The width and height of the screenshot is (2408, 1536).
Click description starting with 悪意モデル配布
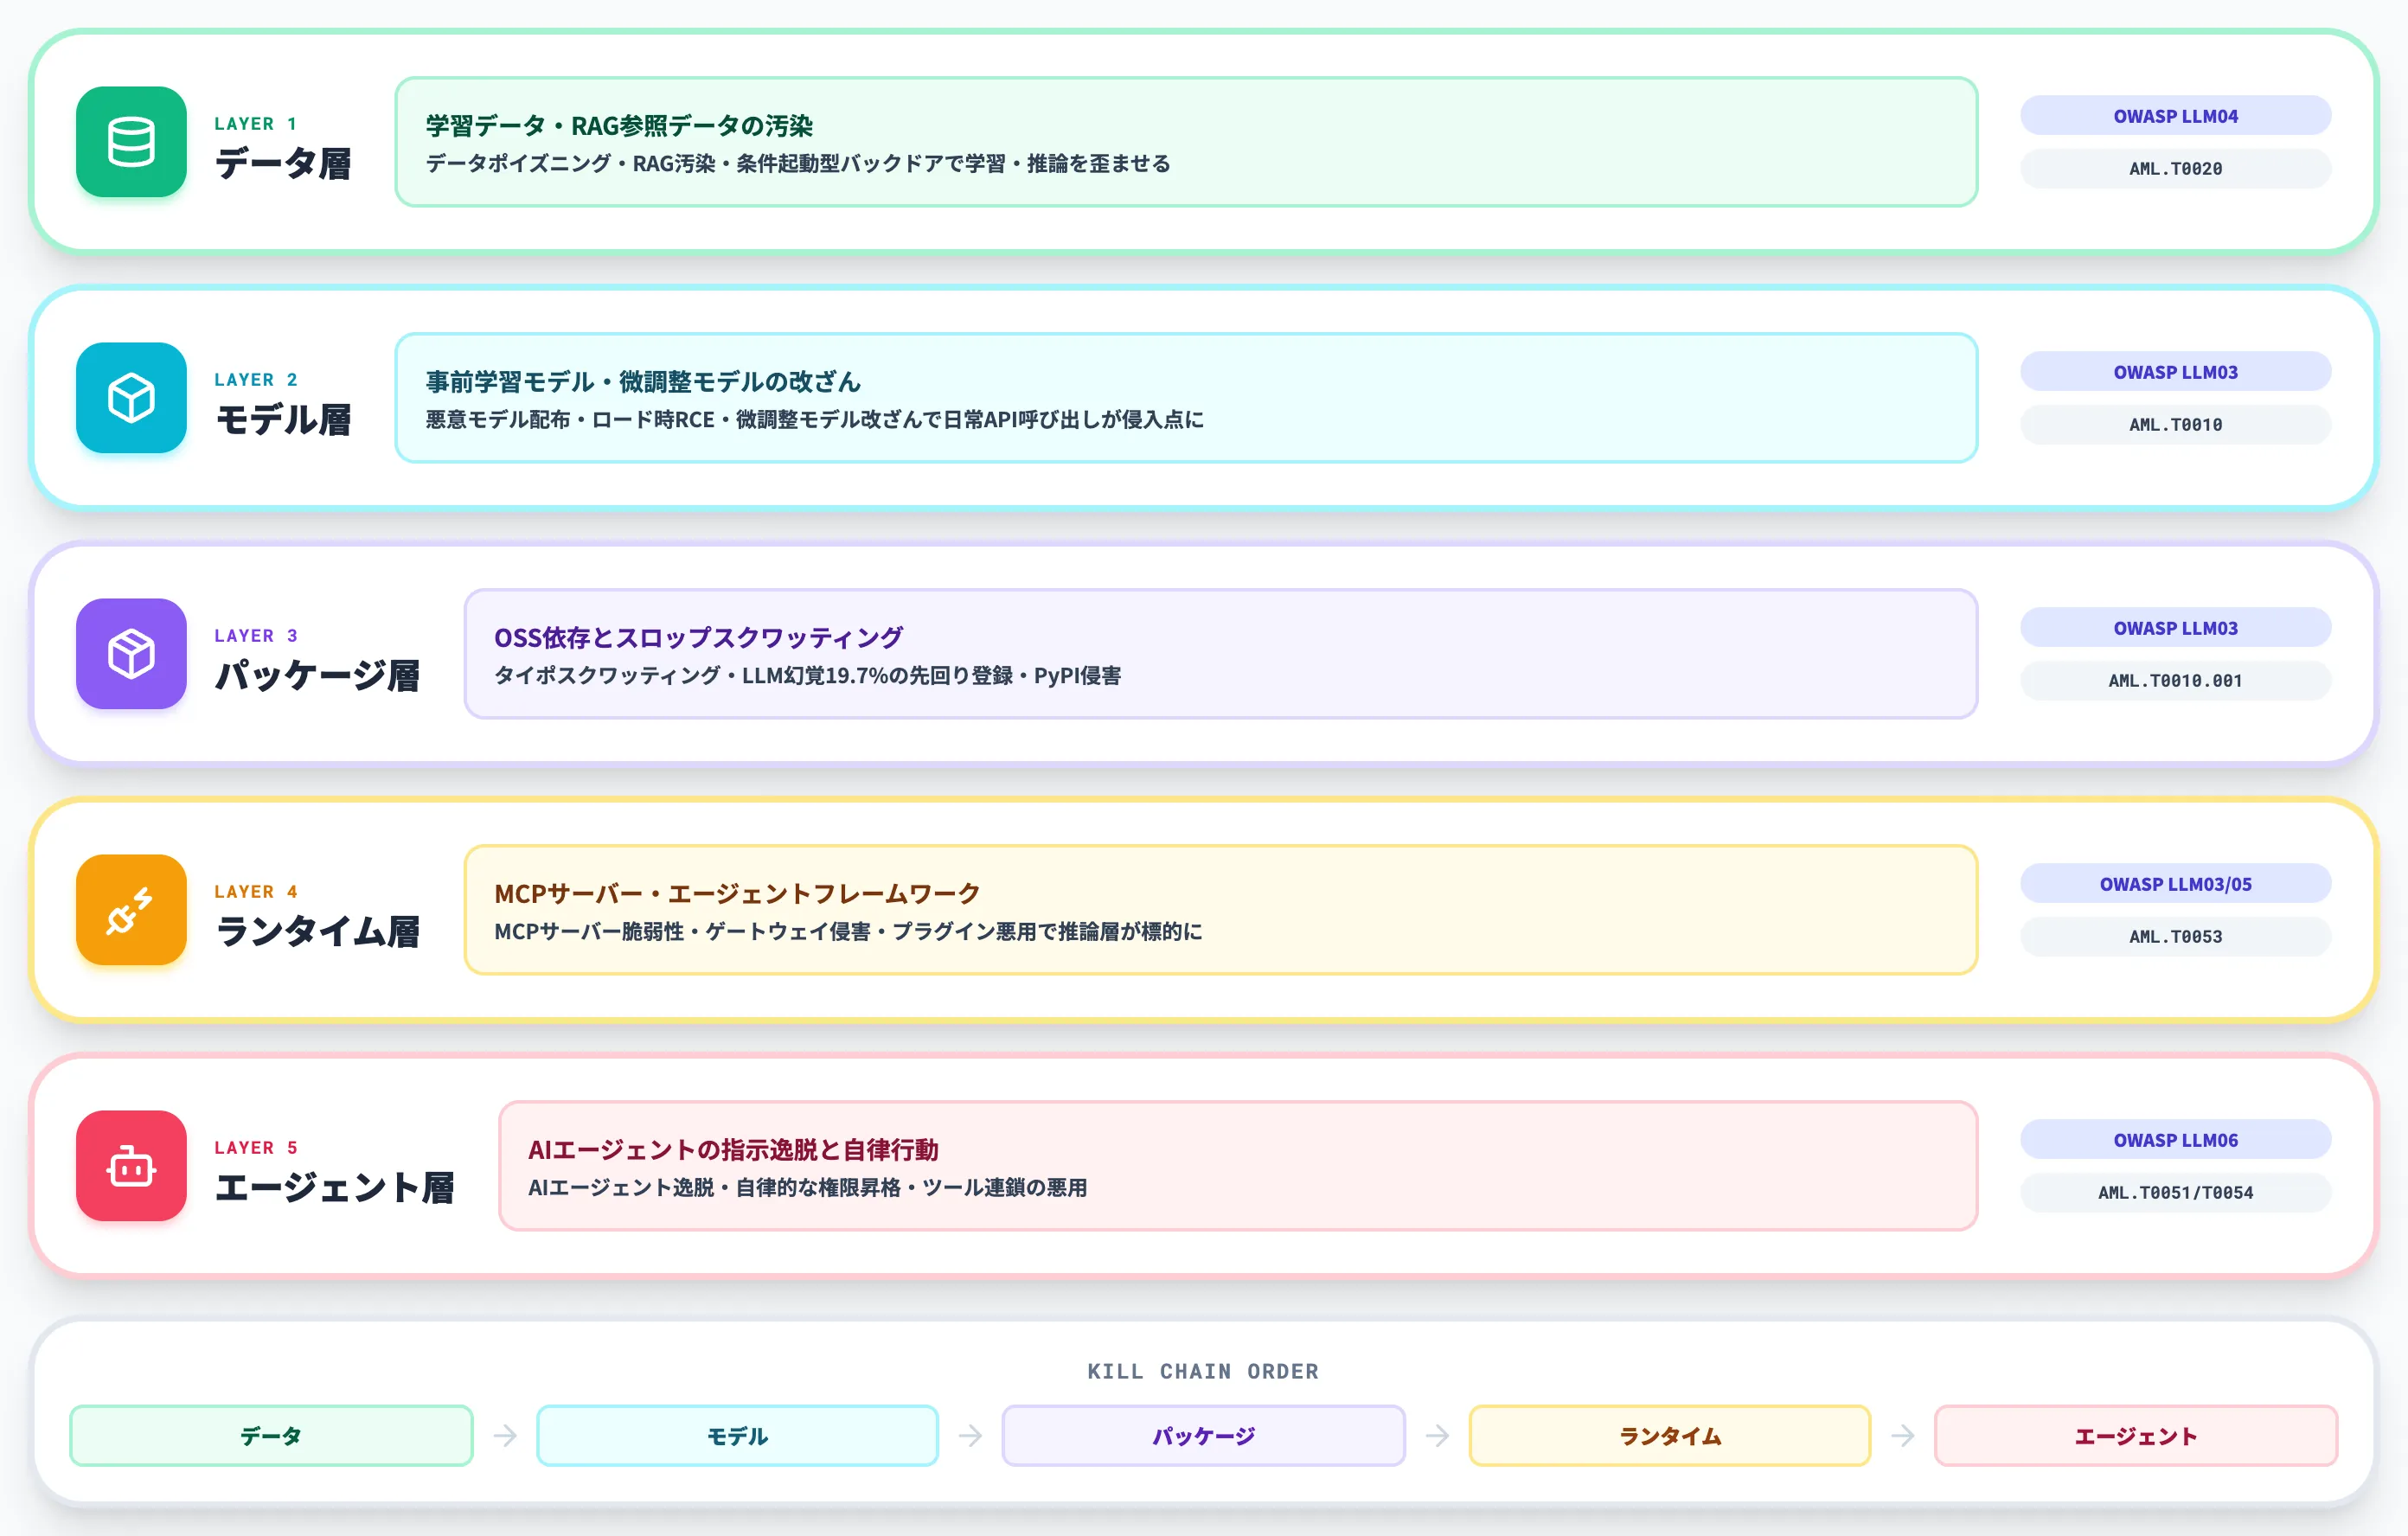(x=814, y=420)
